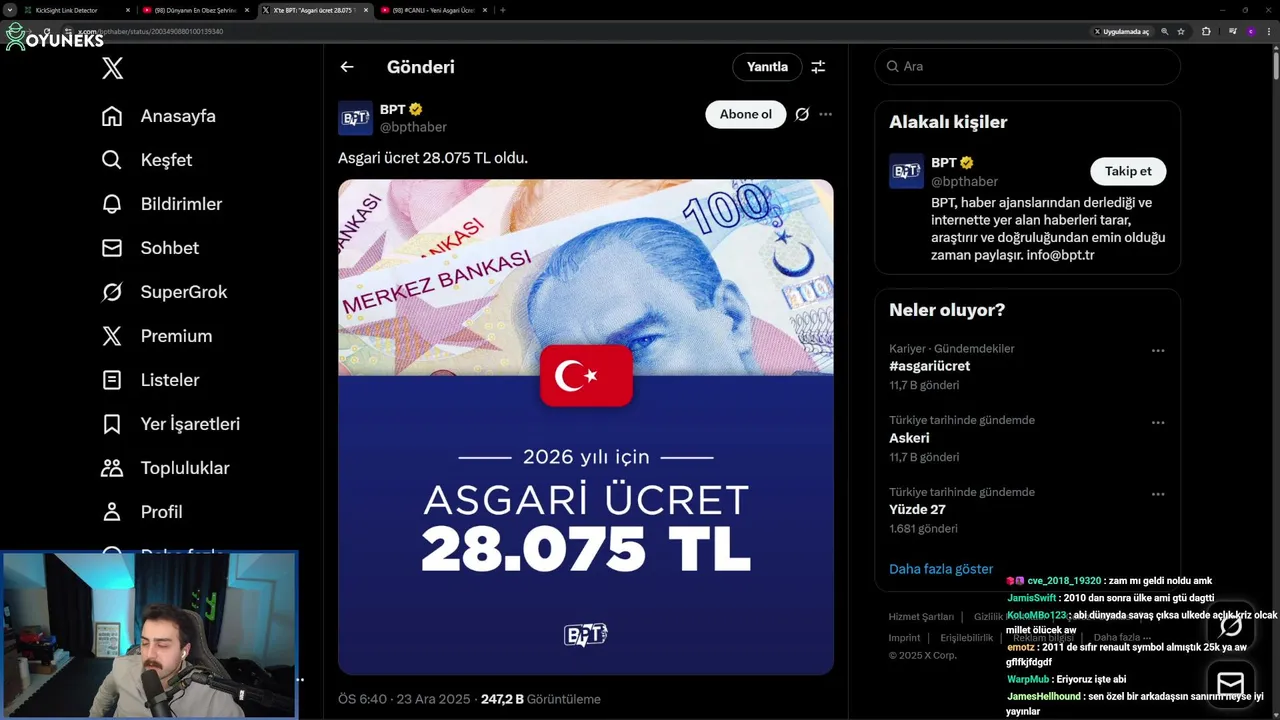Open the Keşfet explore page
This screenshot has height=720, width=1280.
tap(147, 160)
